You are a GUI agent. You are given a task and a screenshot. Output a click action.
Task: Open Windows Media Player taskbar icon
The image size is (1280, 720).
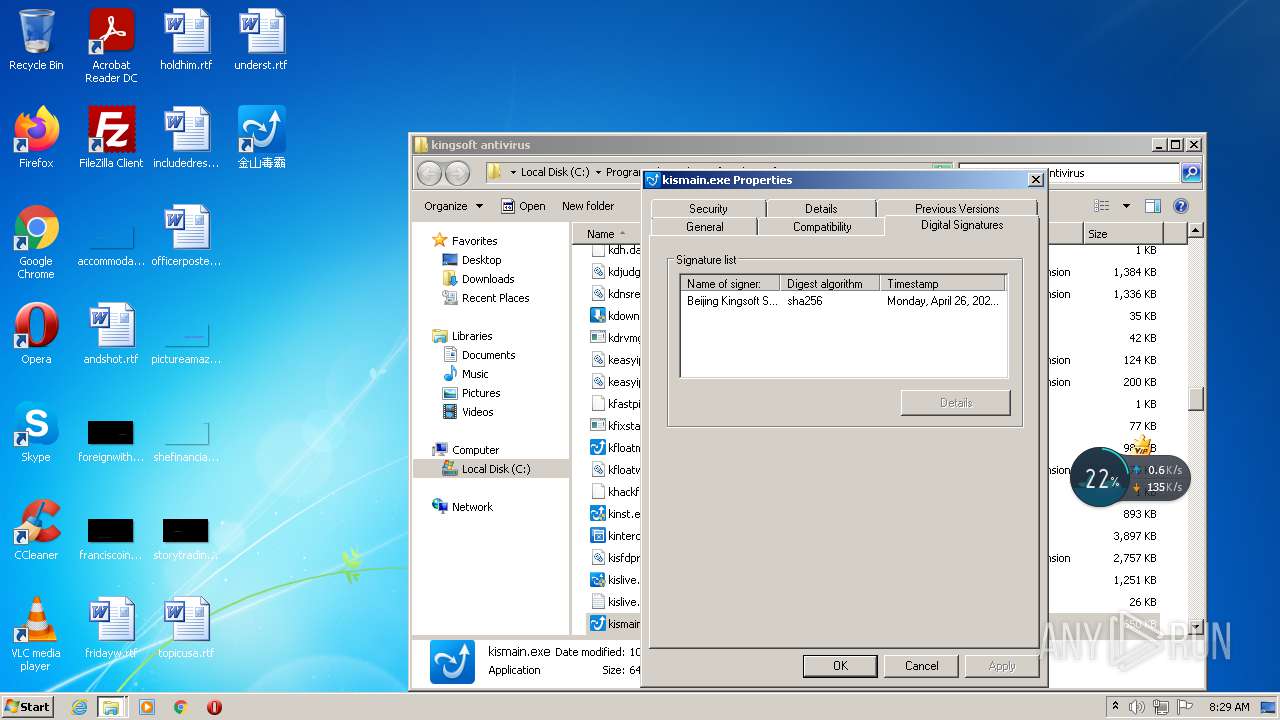(x=147, y=707)
